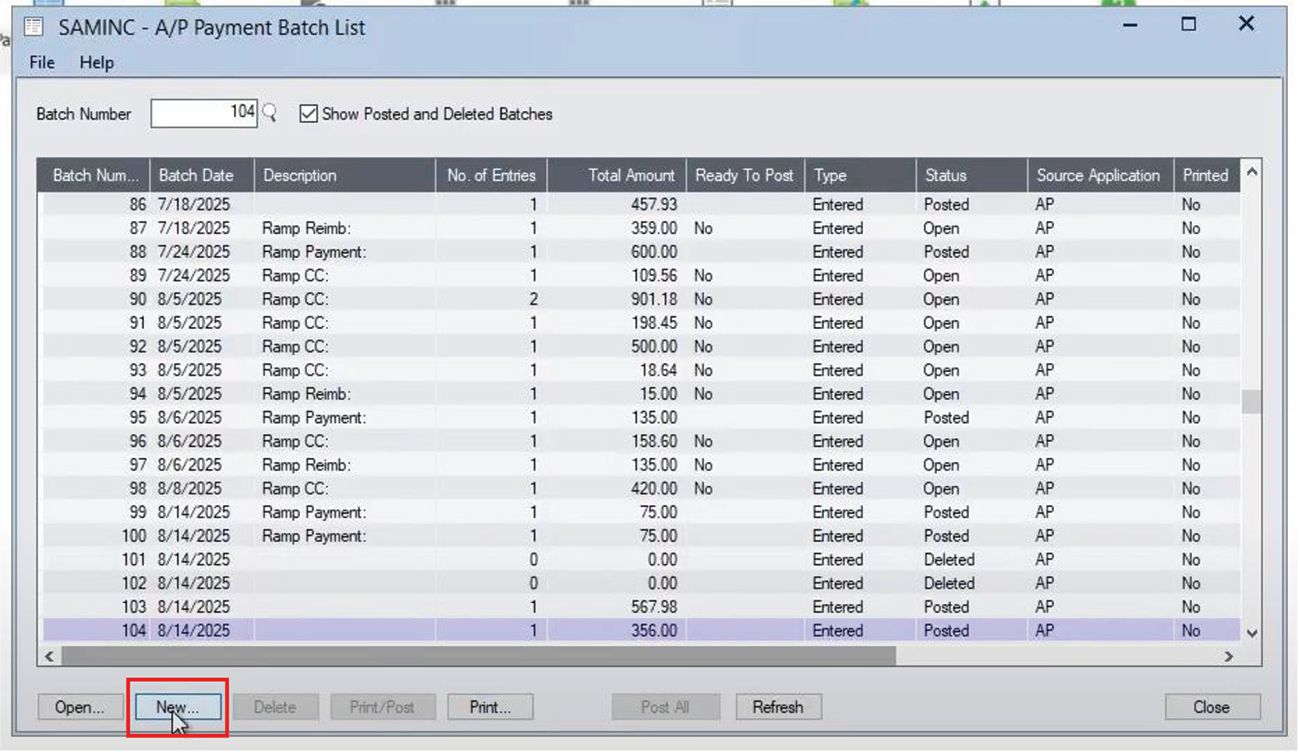Click the Delete button
1300x756 pixels.
pyautogui.click(x=275, y=707)
